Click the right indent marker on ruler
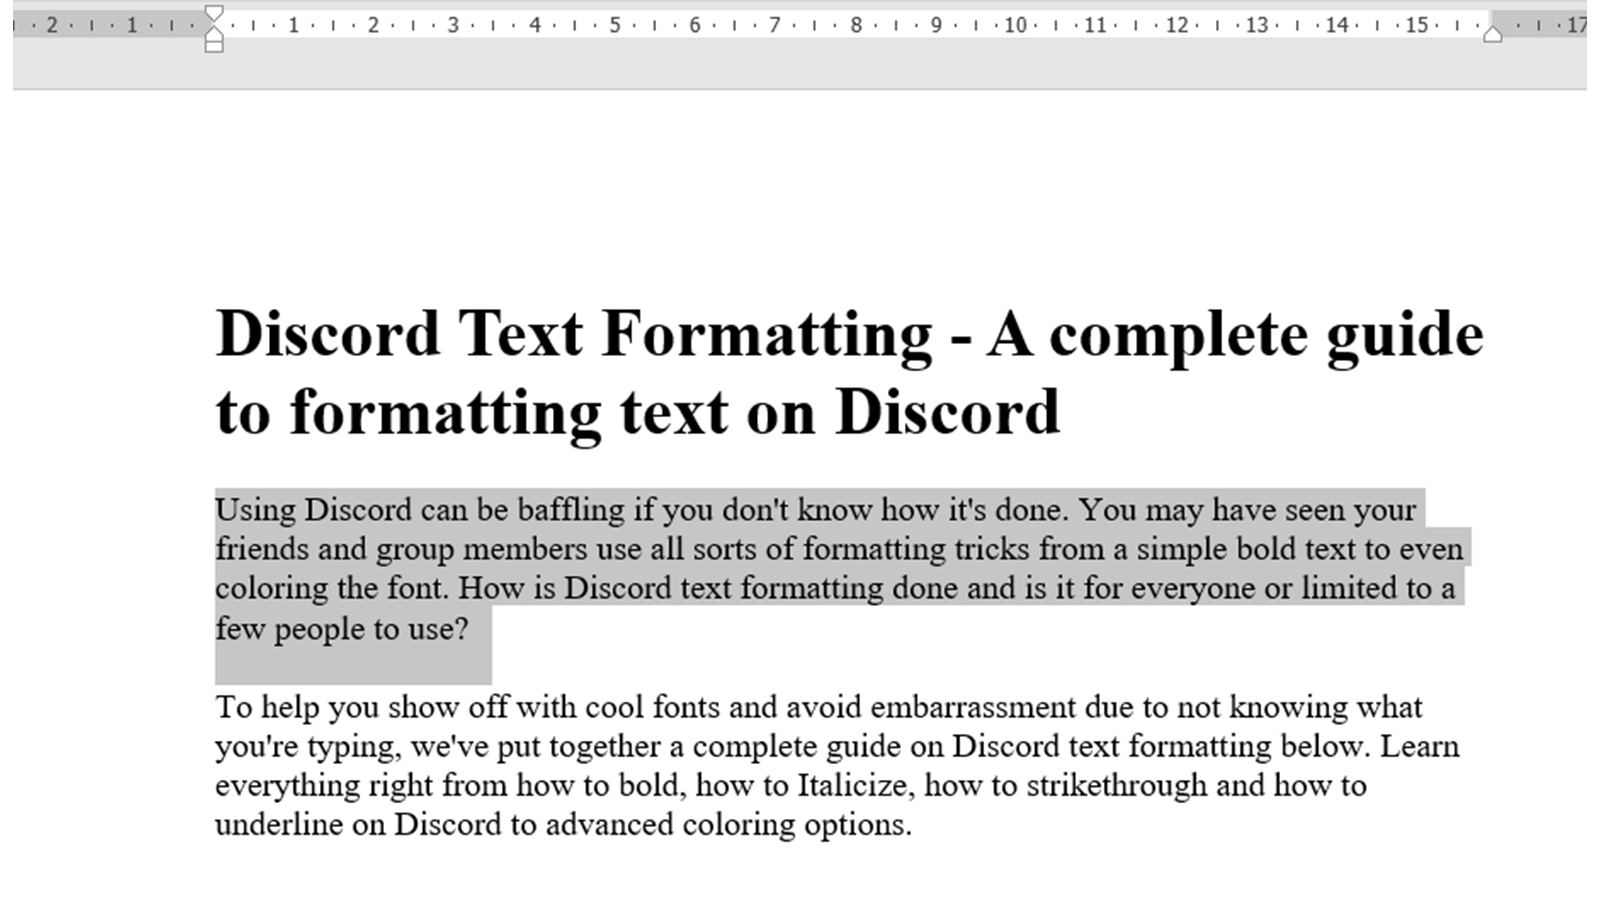The width and height of the screenshot is (1600, 900). pos(1492,34)
